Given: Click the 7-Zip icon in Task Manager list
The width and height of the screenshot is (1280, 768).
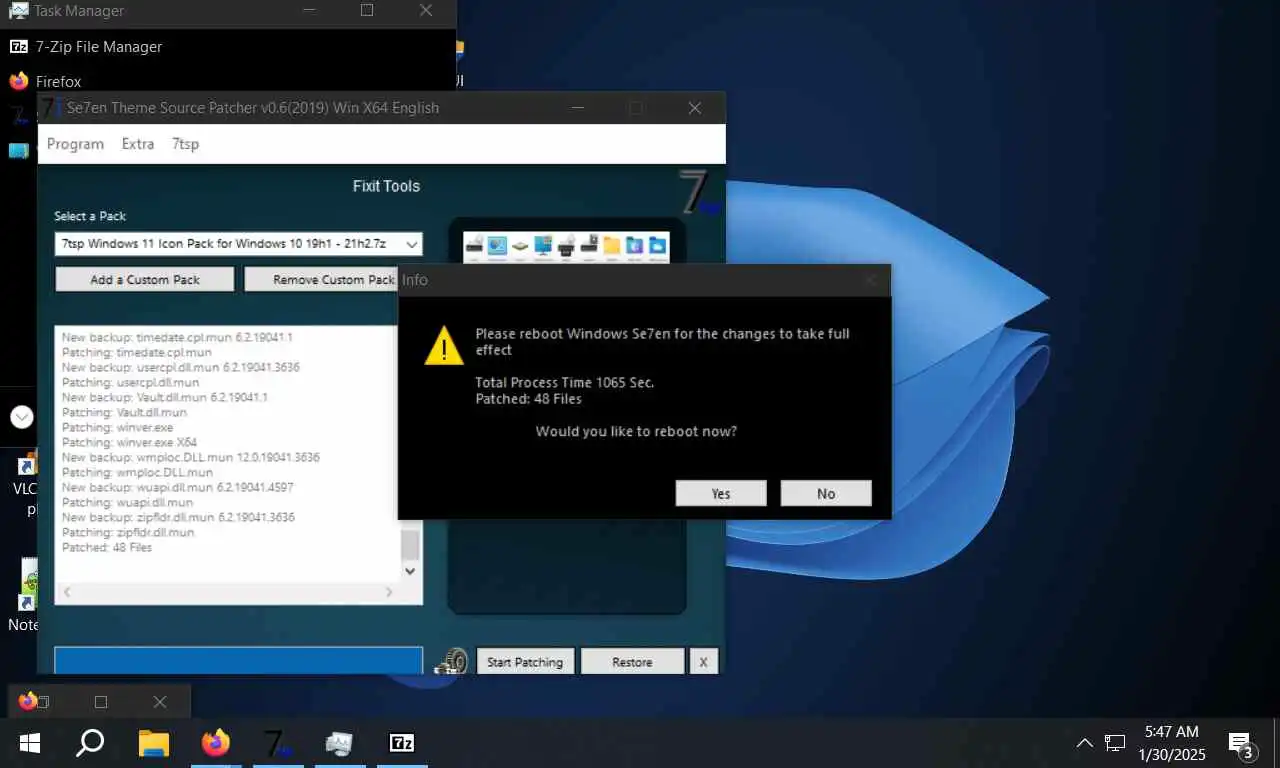Looking at the screenshot, I should (x=18, y=46).
